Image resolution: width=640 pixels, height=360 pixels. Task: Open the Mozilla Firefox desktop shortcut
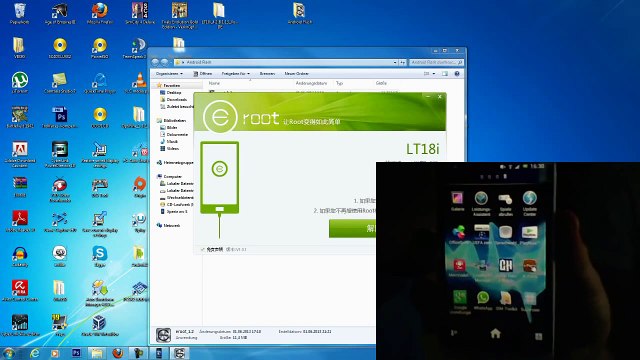pyautogui.click(x=100, y=13)
